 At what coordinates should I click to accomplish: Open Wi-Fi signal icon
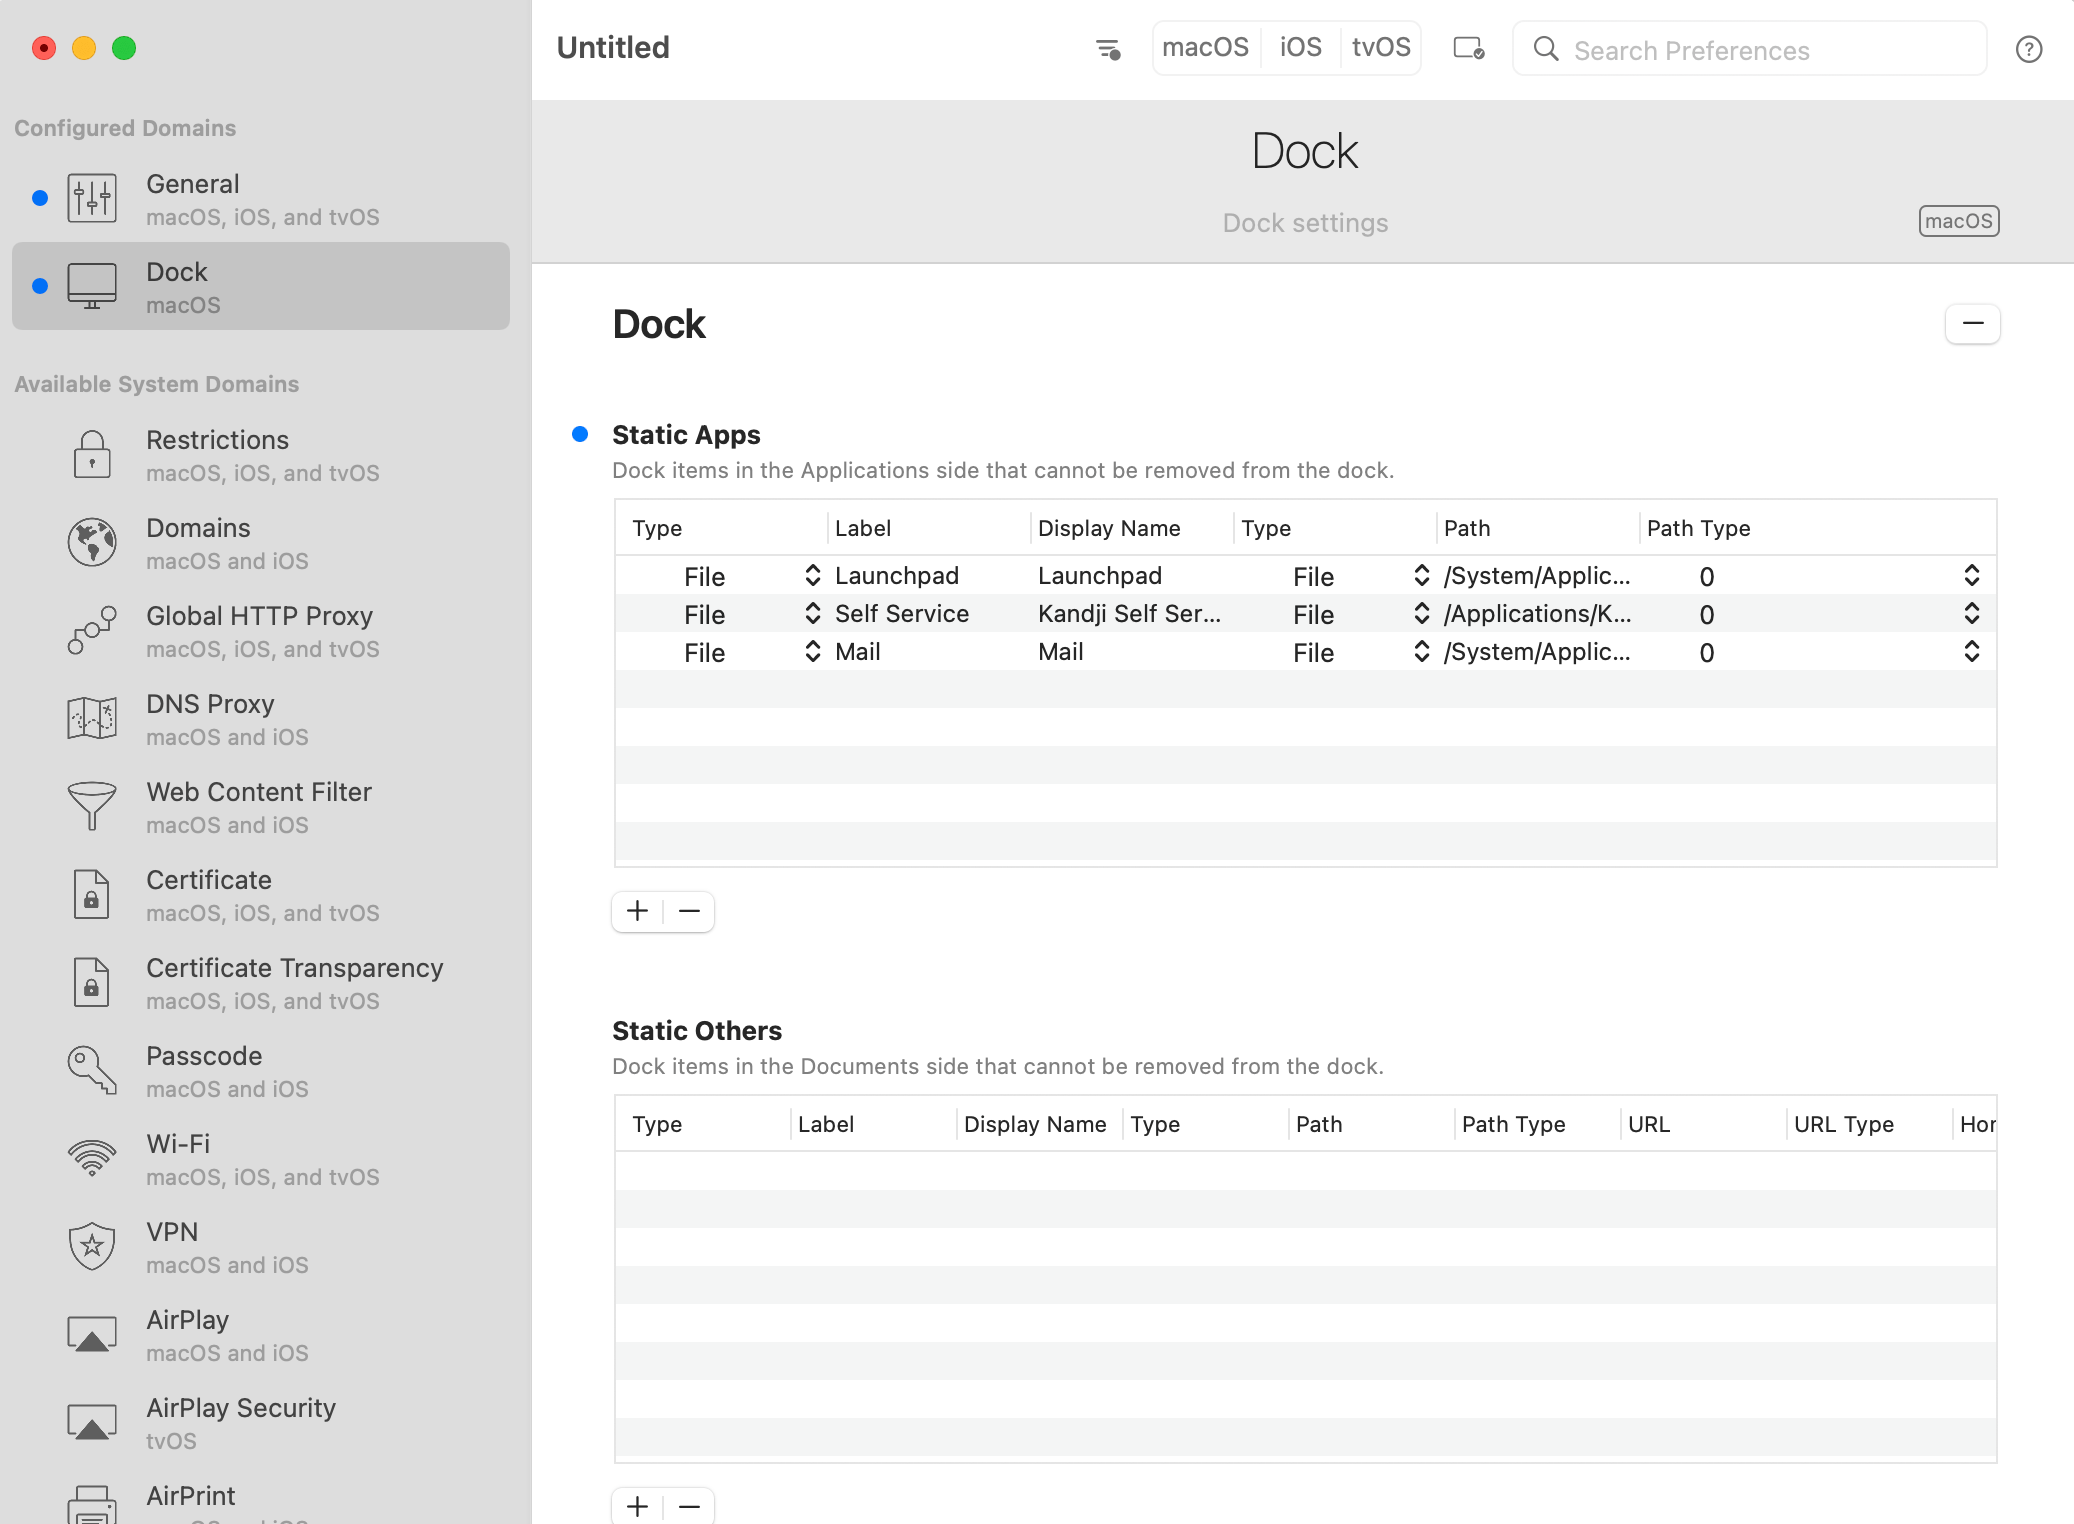coord(92,1158)
